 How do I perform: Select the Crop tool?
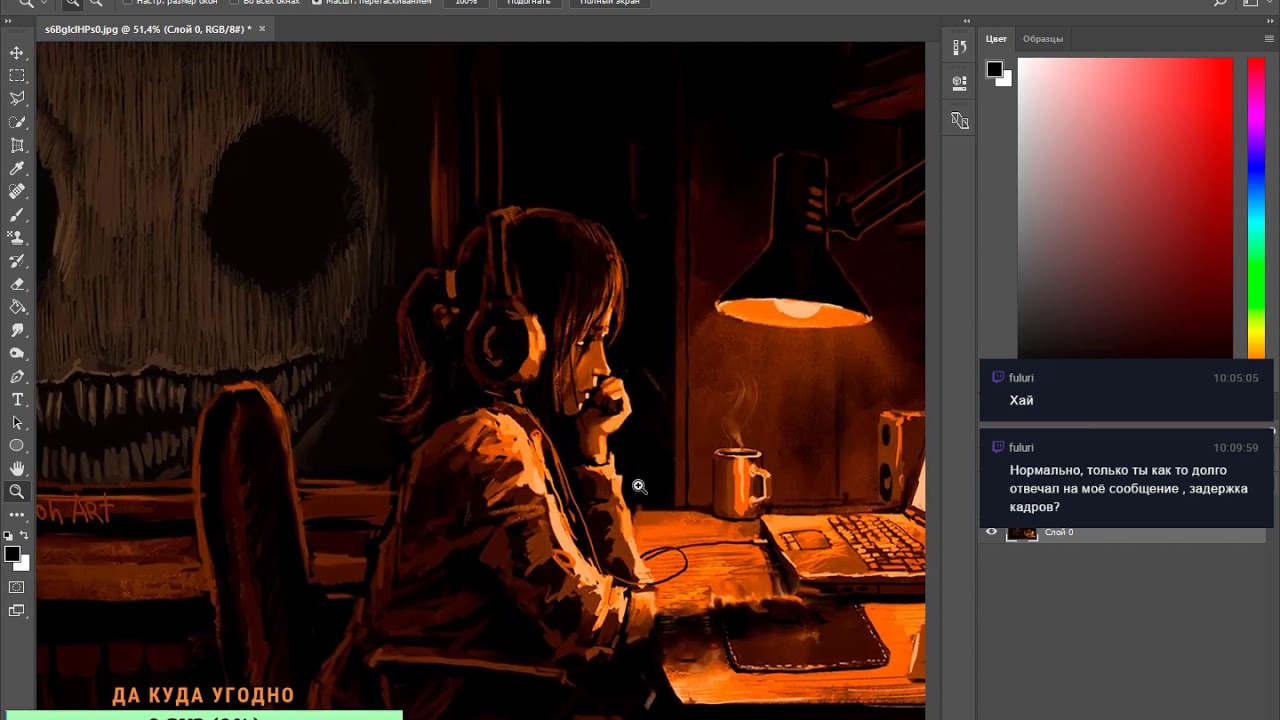pos(17,145)
